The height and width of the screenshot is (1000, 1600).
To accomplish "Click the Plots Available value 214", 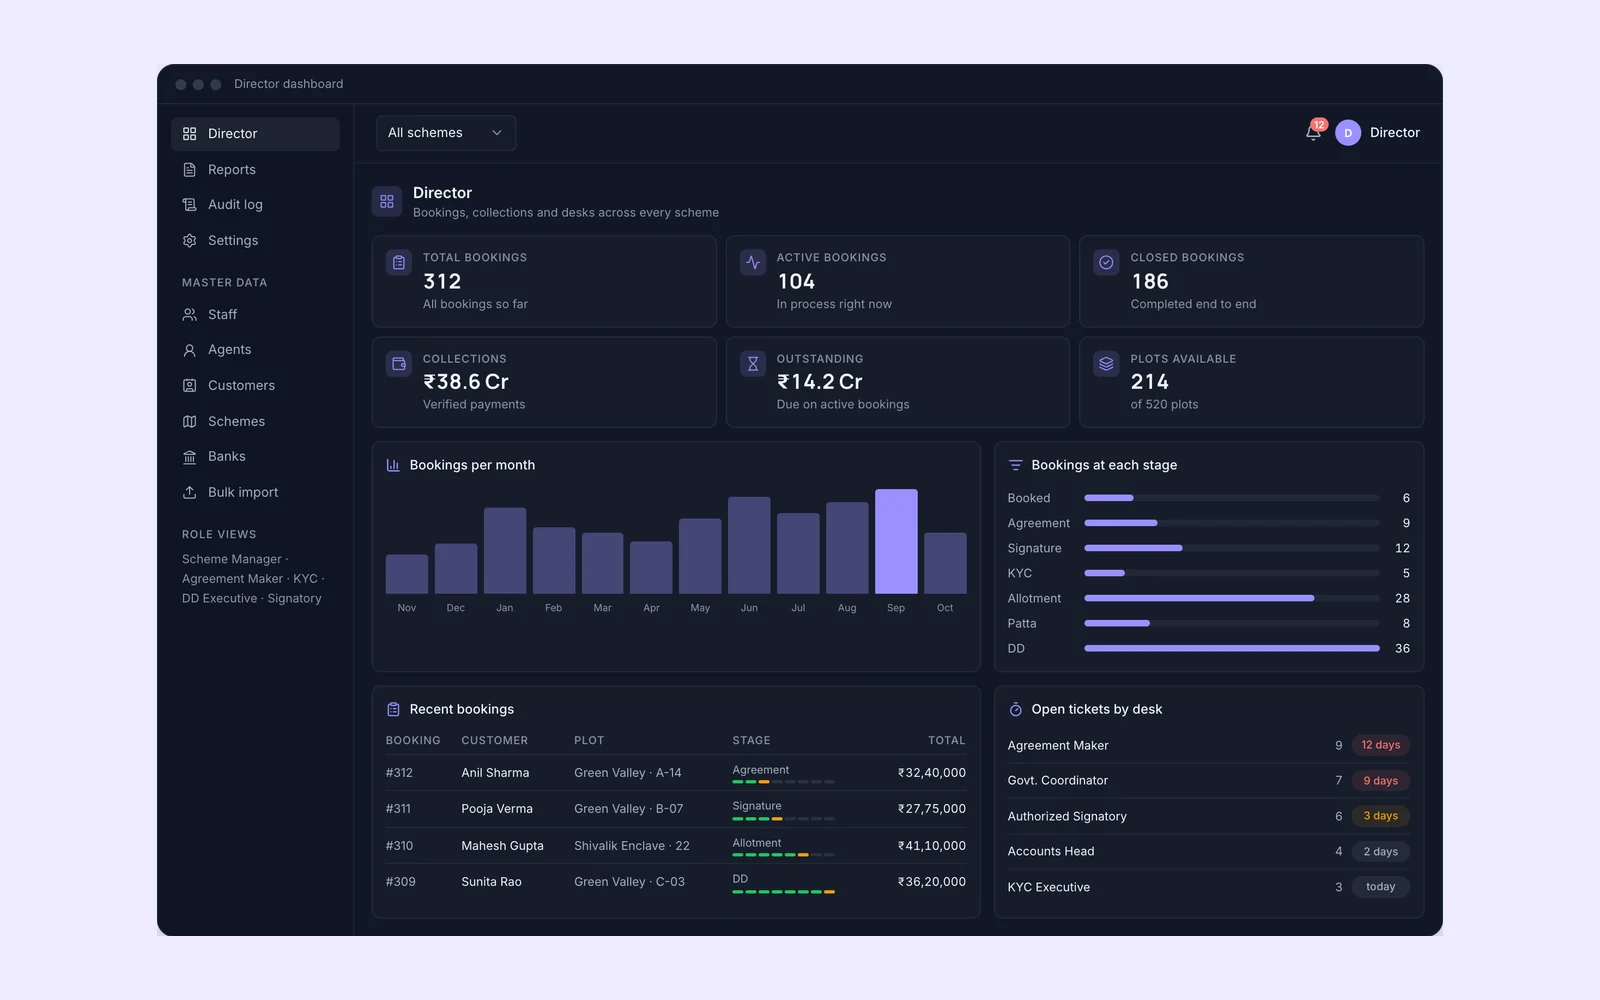I will 1150,382.
